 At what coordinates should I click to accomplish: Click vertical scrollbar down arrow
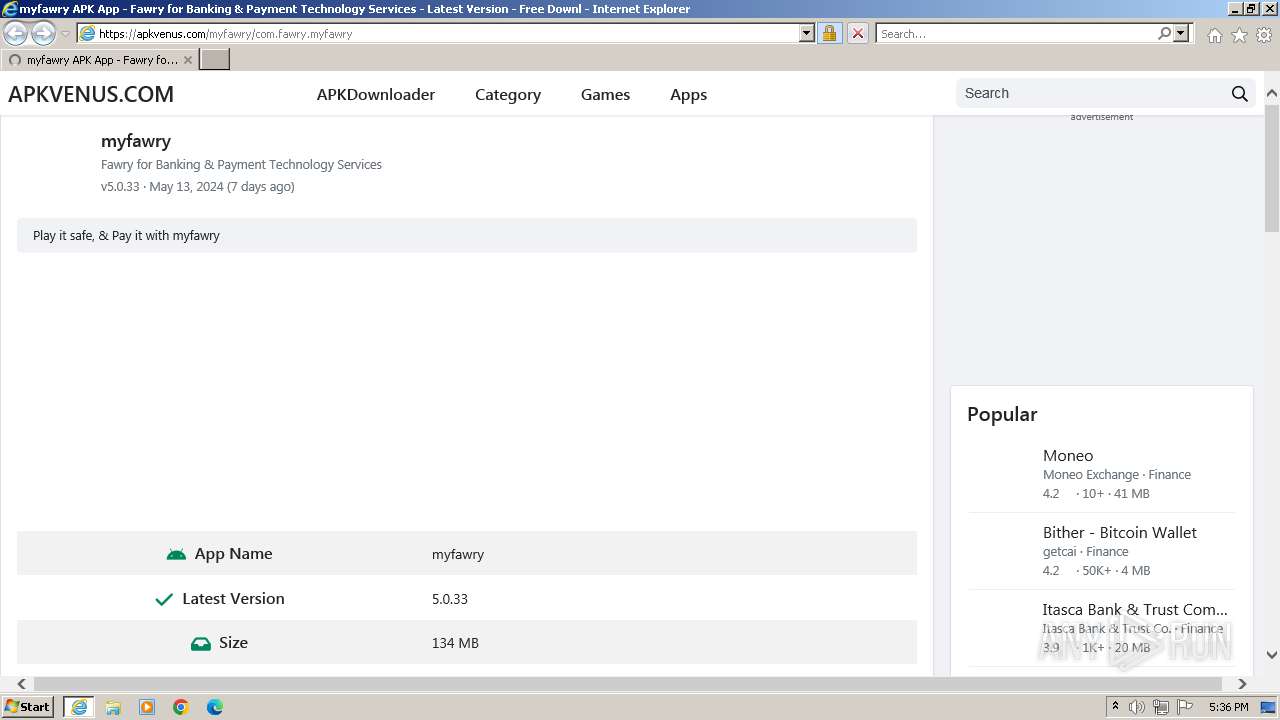1272,655
